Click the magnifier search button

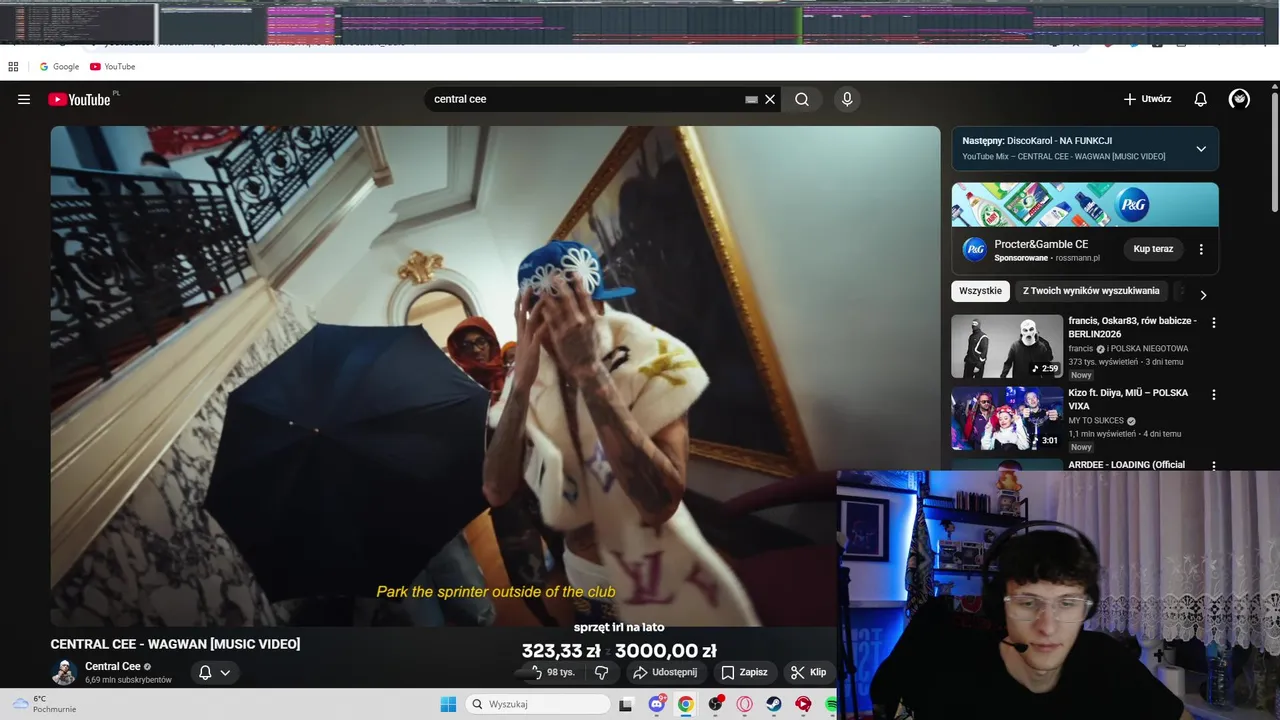point(802,99)
